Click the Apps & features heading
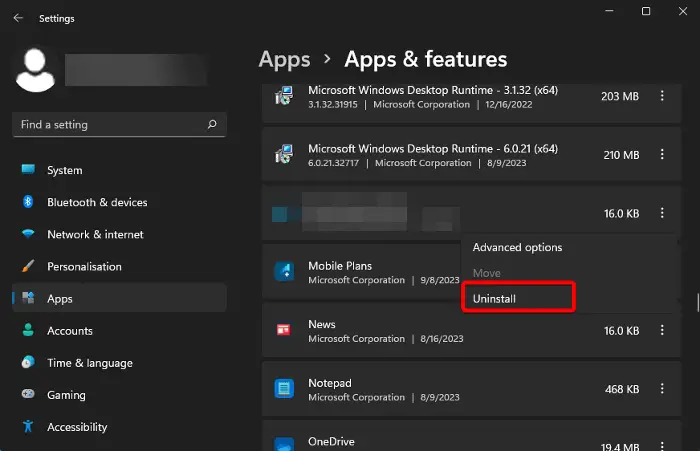The width and height of the screenshot is (700, 451). point(425,59)
